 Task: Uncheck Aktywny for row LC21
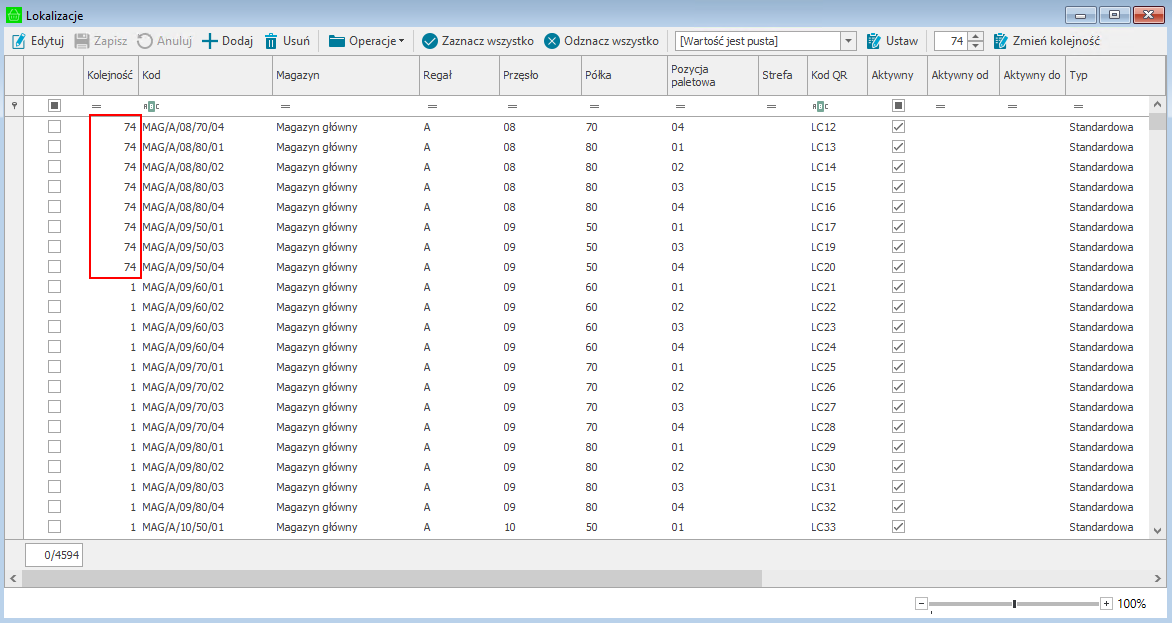(x=898, y=287)
